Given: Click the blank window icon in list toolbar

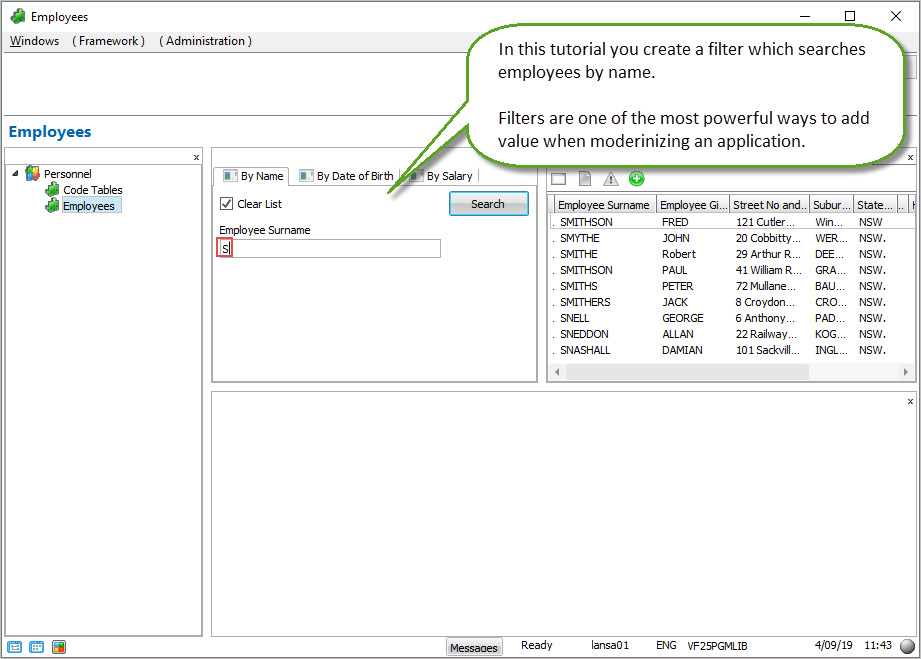Looking at the screenshot, I should click(x=559, y=179).
